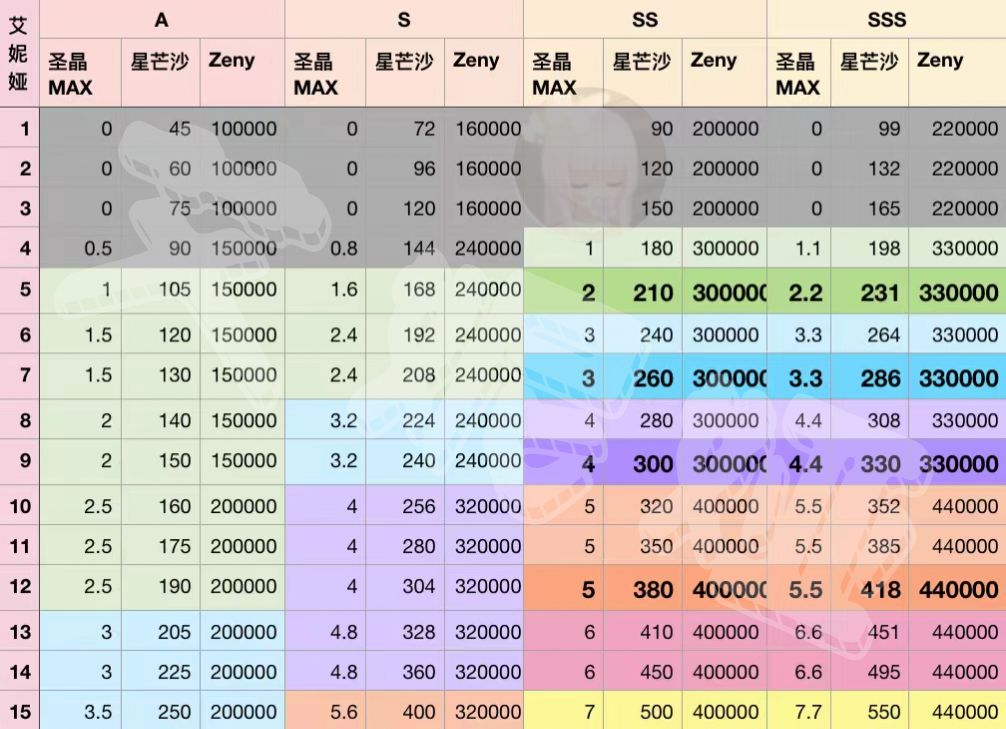Viewport: 1006px width, 729px height.
Task: Select cell 352 in row 10
Action: click(869, 506)
